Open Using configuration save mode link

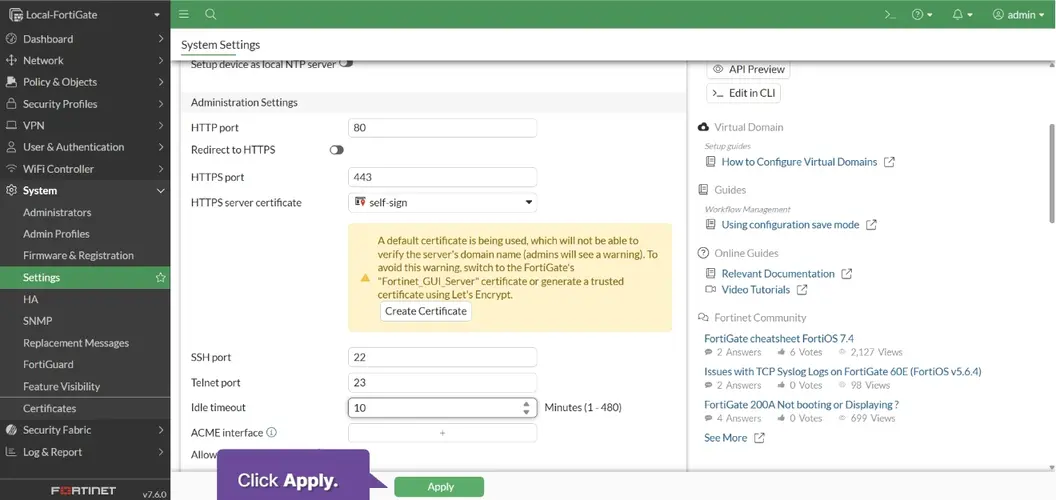tap(790, 224)
